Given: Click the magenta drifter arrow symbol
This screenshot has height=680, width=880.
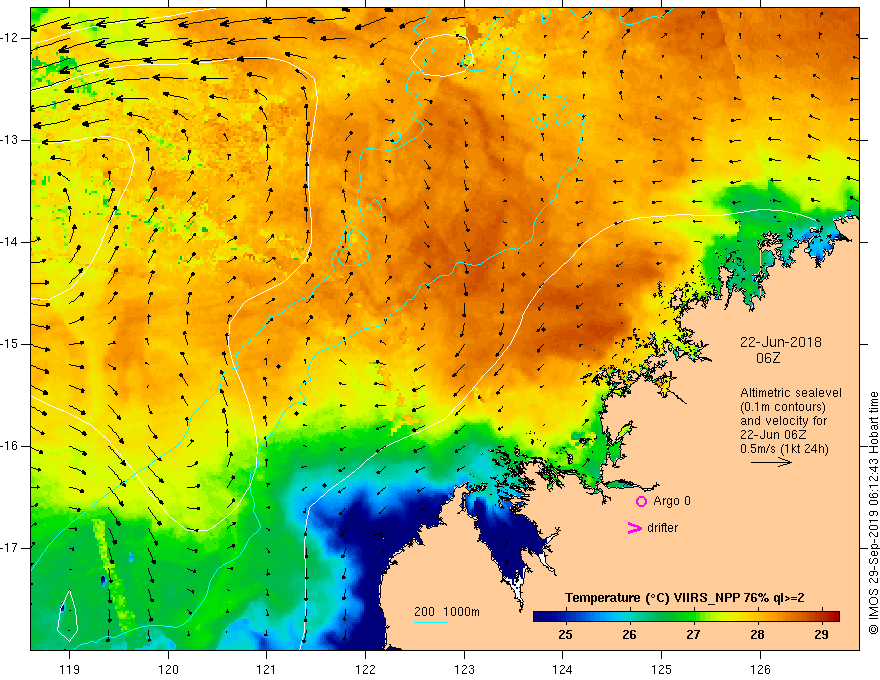Looking at the screenshot, I should pos(634,528).
